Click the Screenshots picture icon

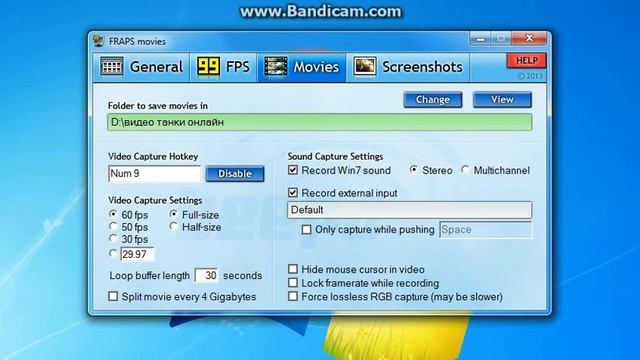364,66
